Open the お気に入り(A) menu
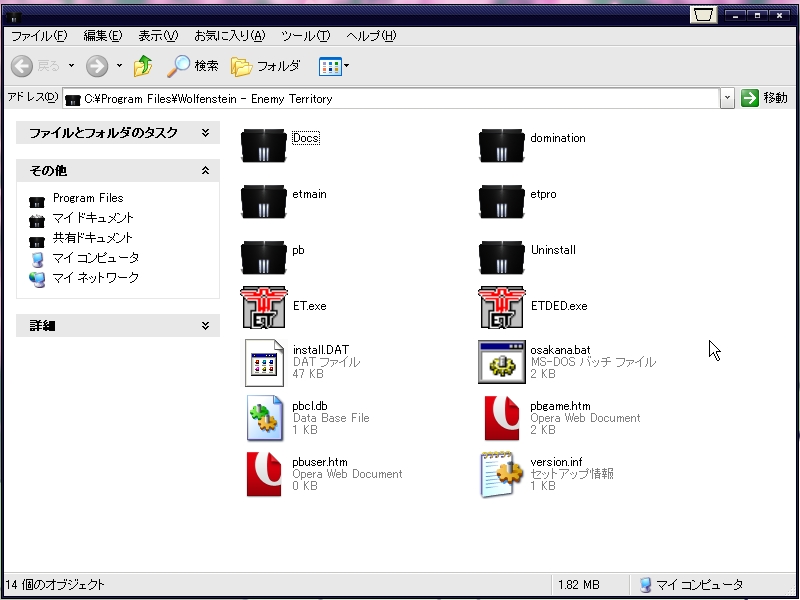 tap(230, 36)
